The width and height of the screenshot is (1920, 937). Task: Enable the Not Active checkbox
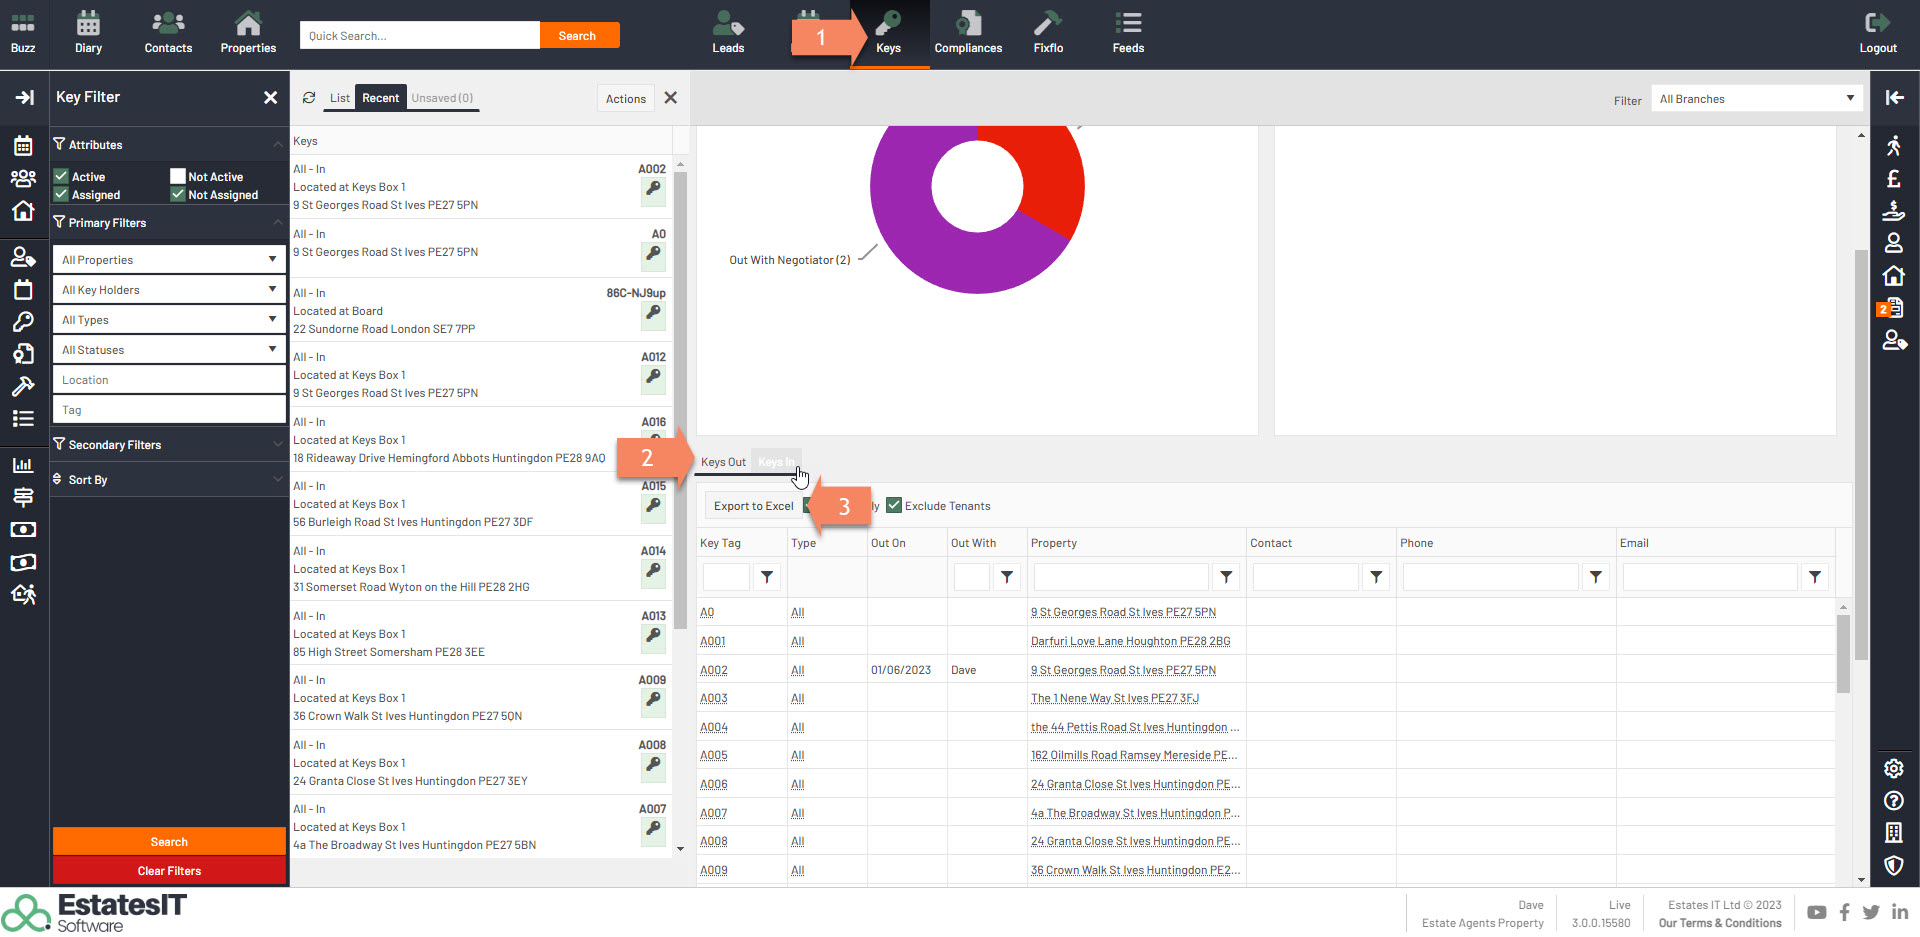tap(178, 176)
